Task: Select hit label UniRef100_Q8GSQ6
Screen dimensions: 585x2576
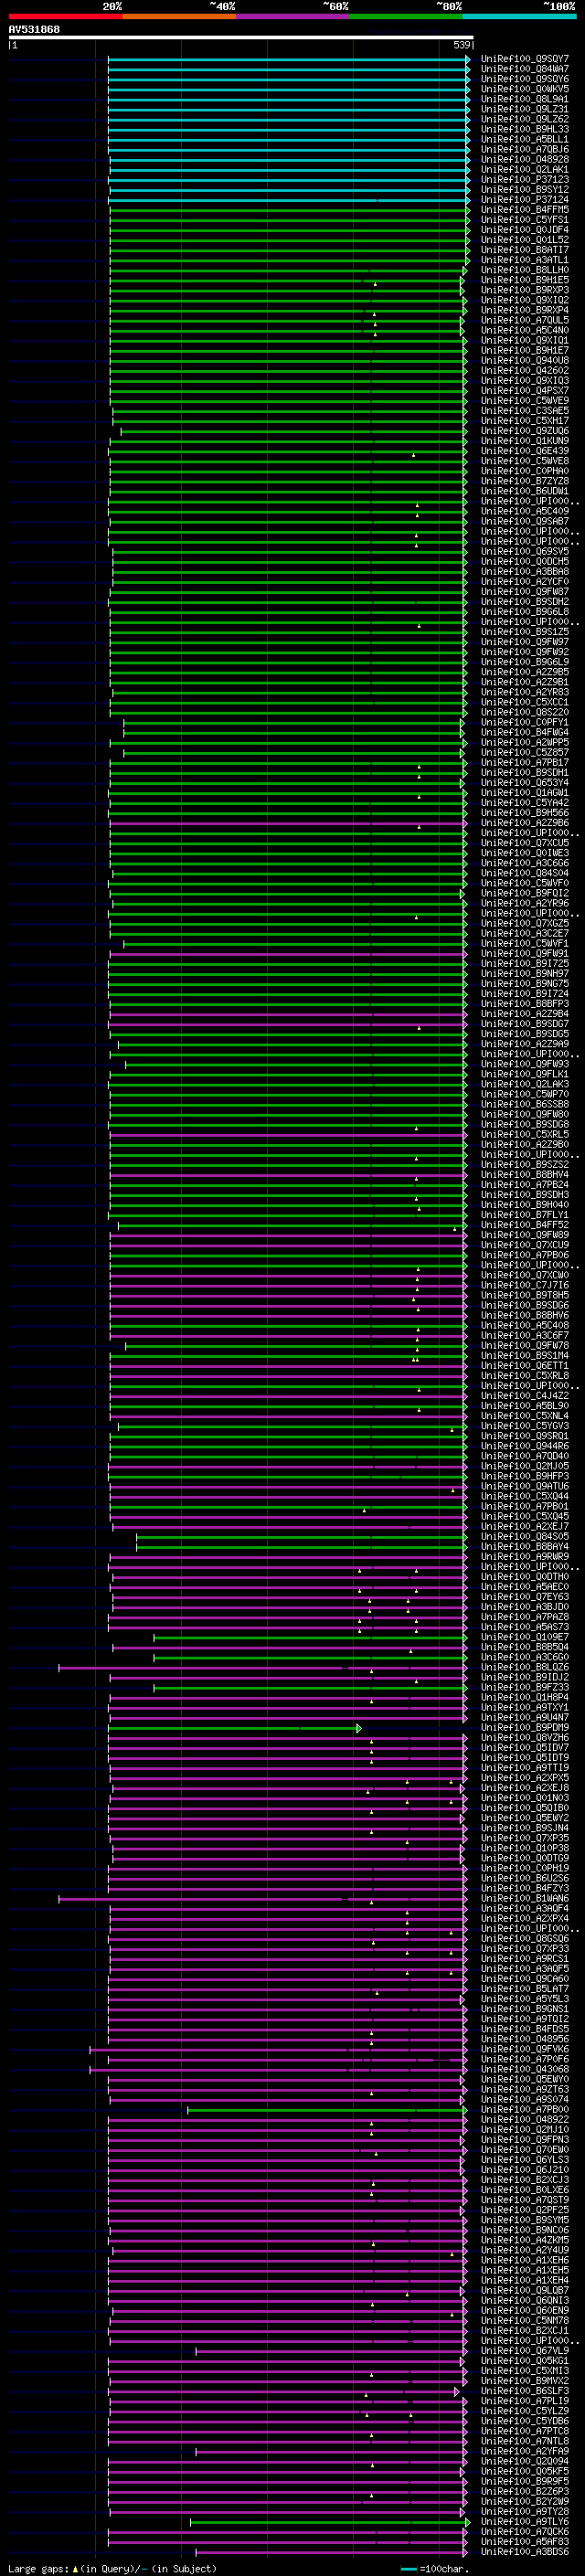Action: 524,1939
